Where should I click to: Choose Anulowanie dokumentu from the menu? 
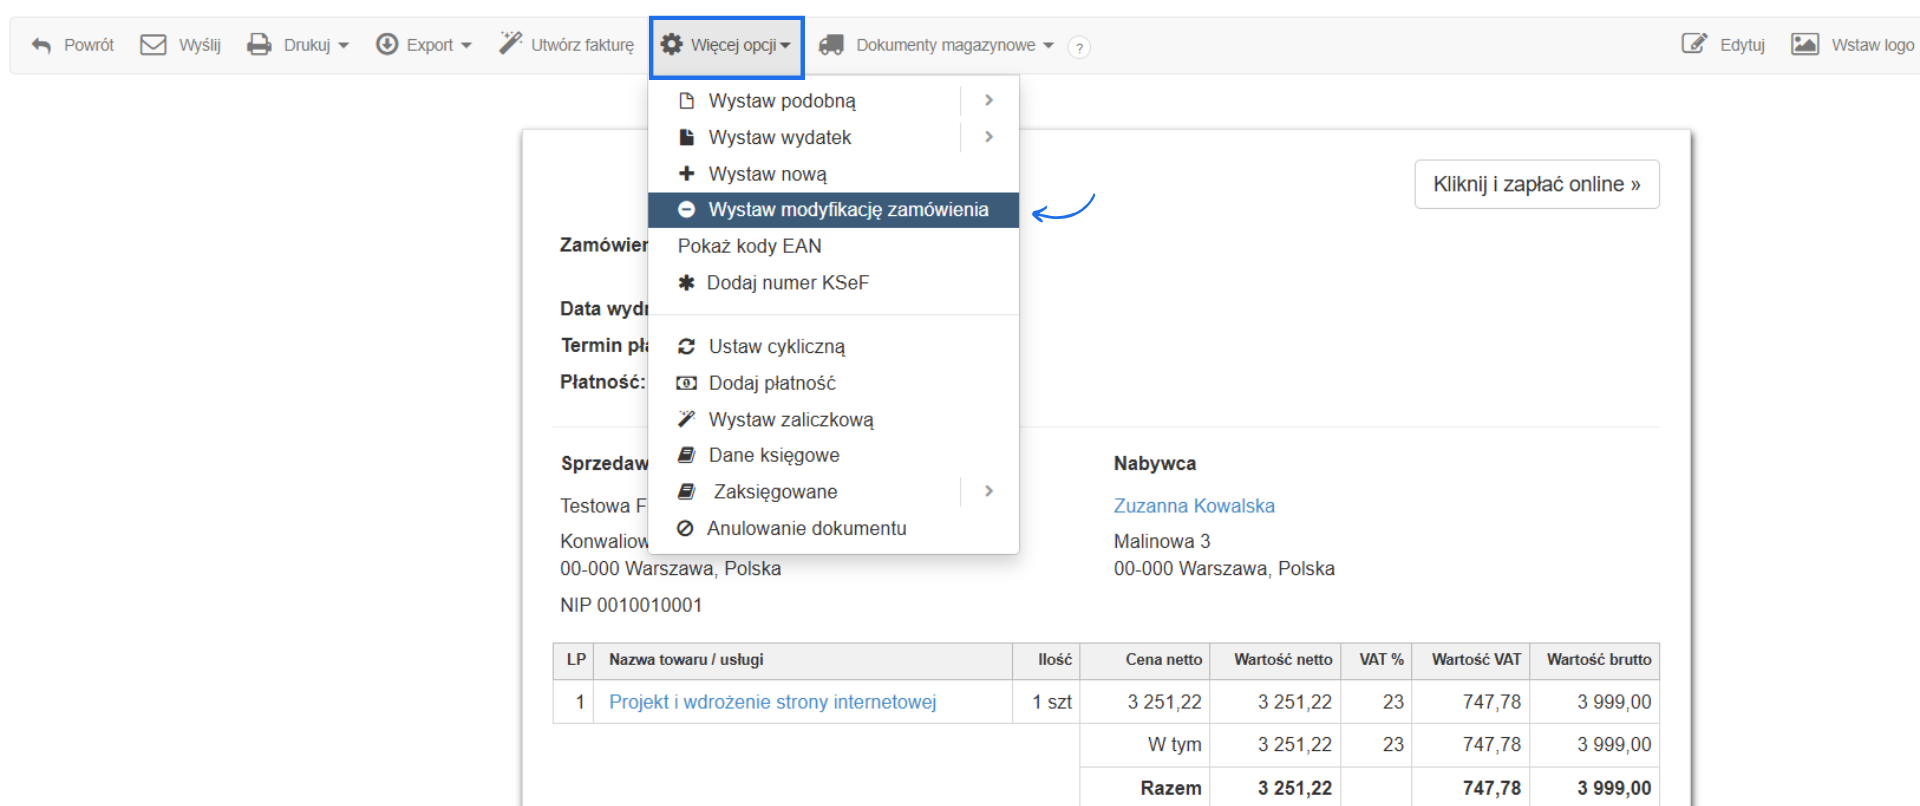[806, 528]
